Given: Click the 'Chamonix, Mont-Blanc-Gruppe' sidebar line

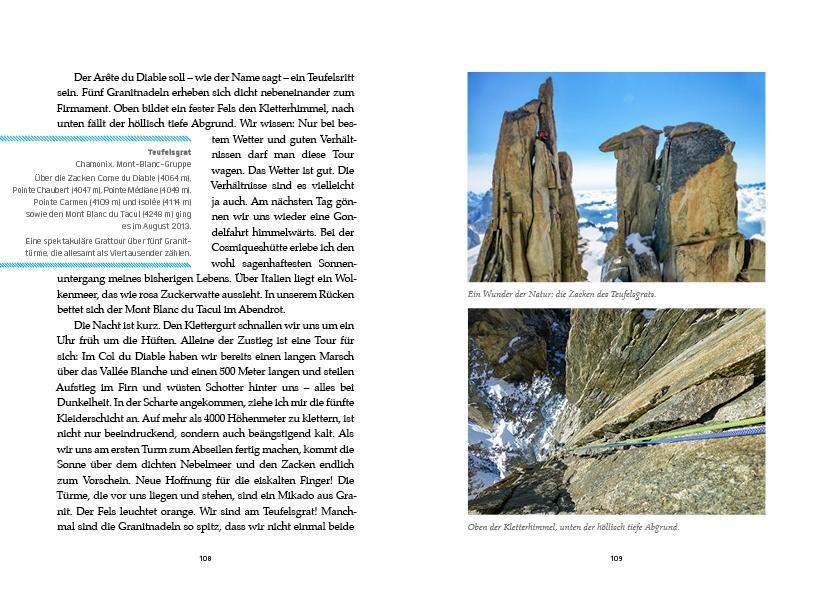Looking at the screenshot, I should pyautogui.click(x=132, y=164).
